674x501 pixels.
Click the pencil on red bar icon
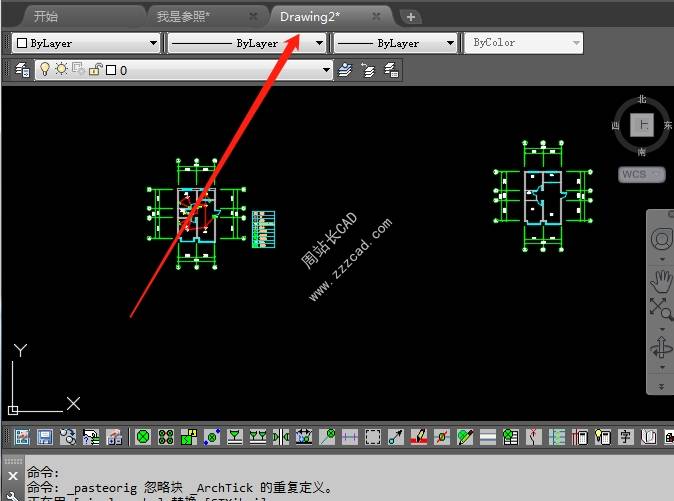coord(419,437)
